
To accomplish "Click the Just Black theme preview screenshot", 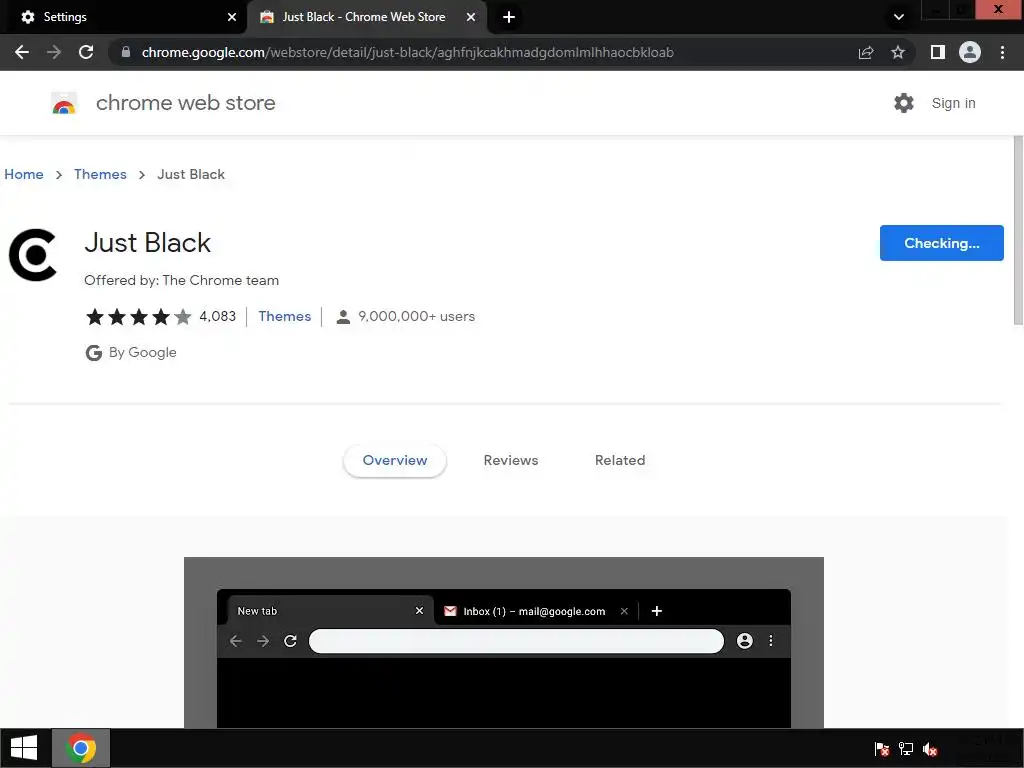I will click(504, 642).
